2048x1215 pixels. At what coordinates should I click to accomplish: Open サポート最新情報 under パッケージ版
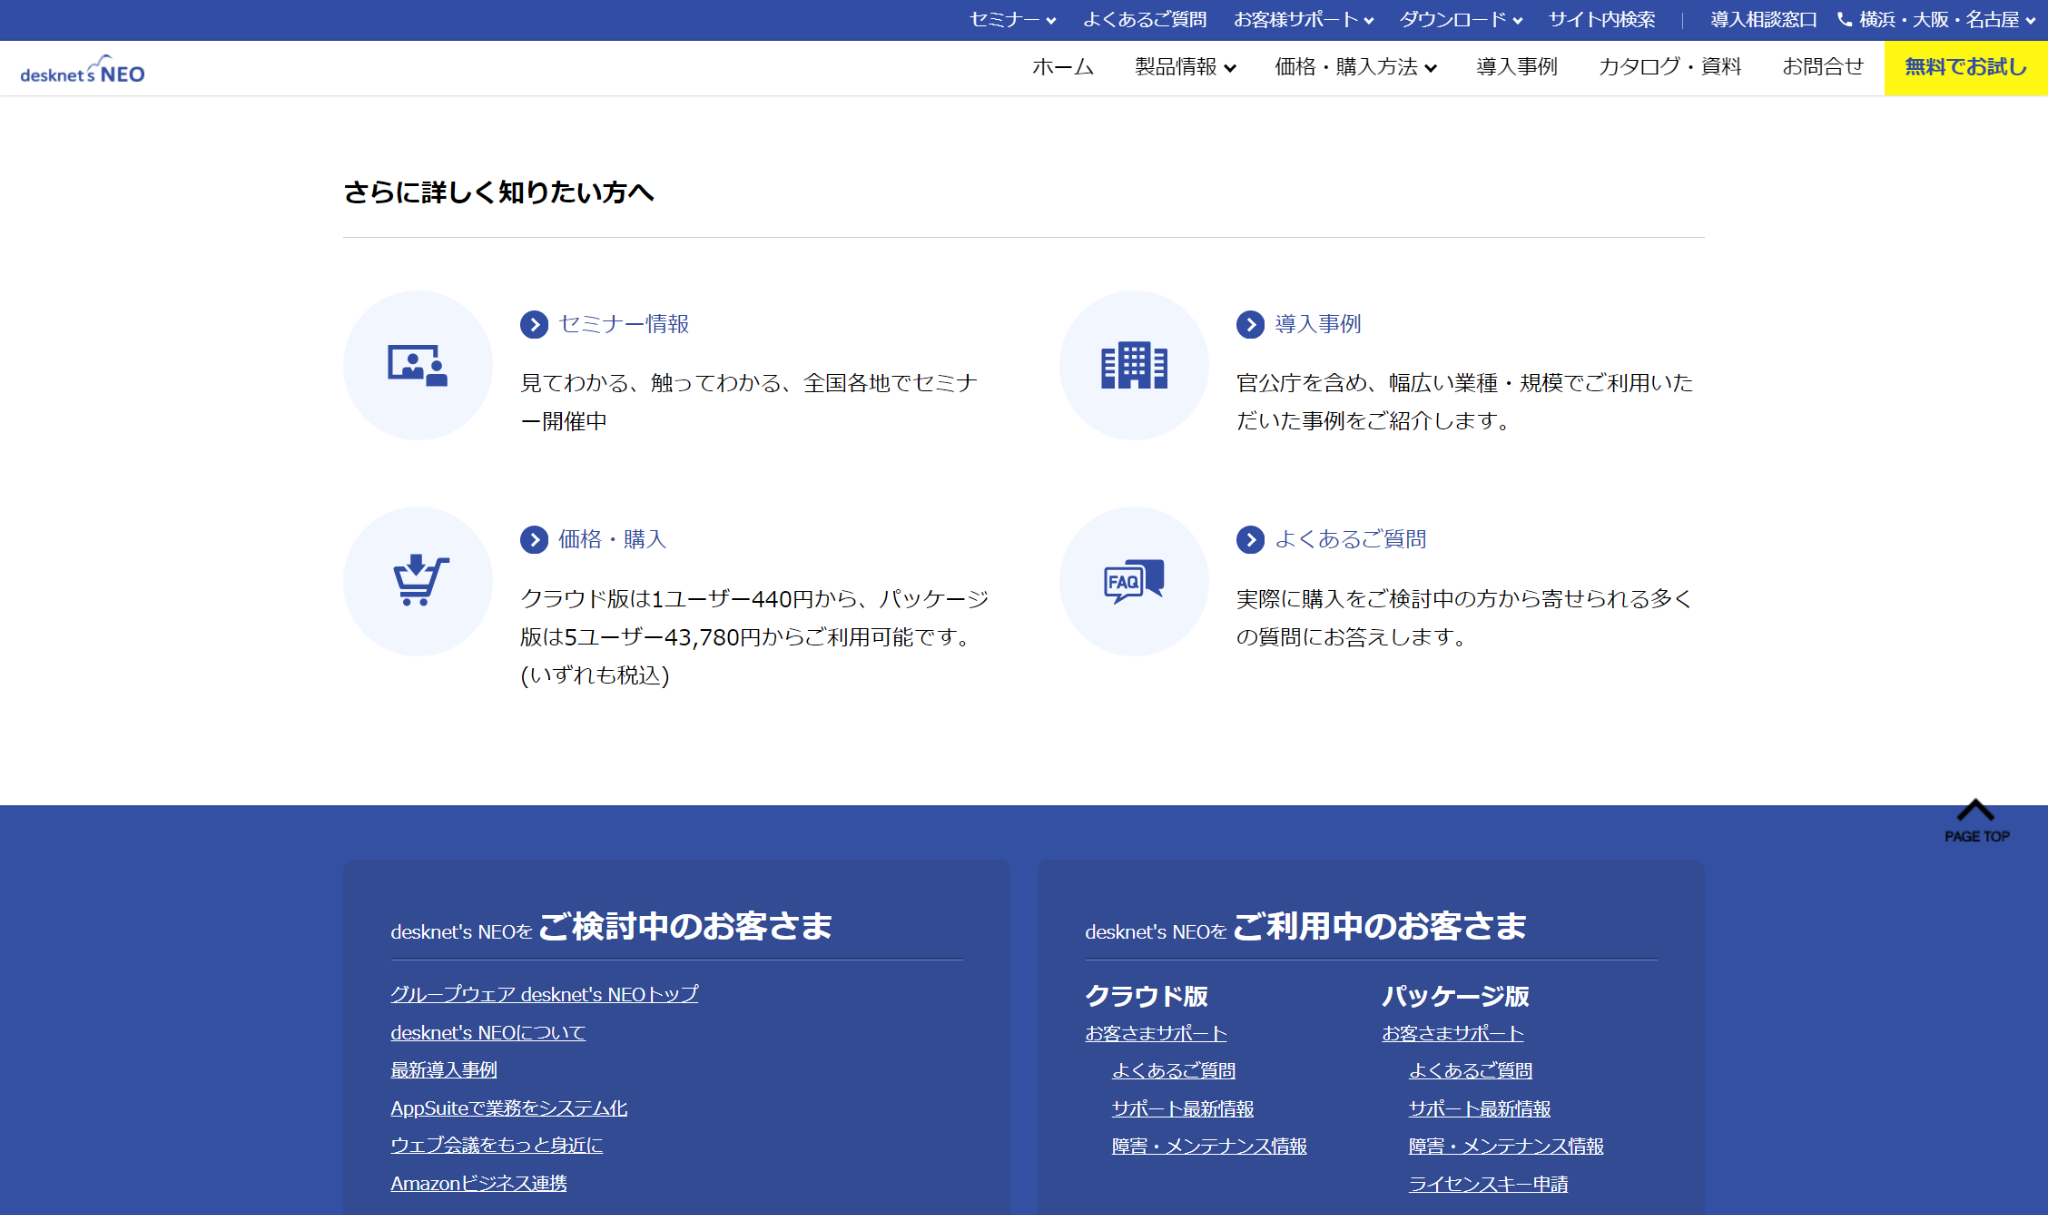pyautogui.click(x=1480, y=1109)
